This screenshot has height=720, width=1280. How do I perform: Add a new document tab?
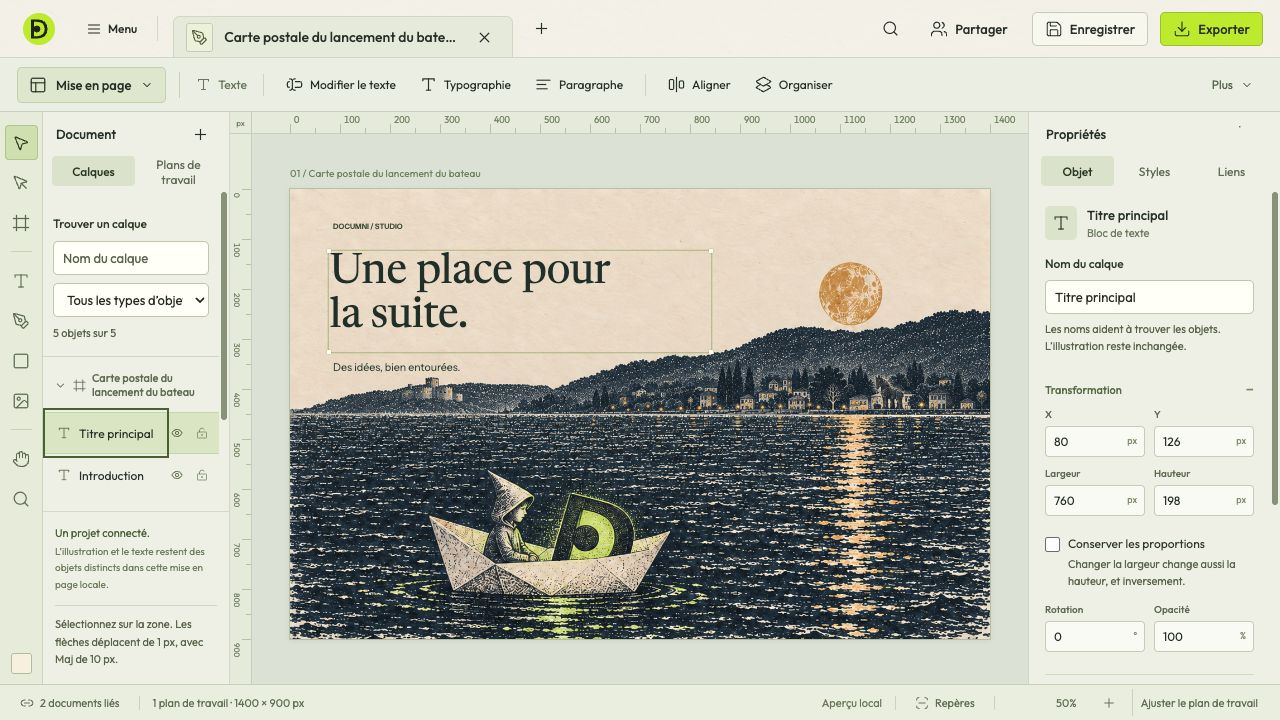(x=541, y=29)
